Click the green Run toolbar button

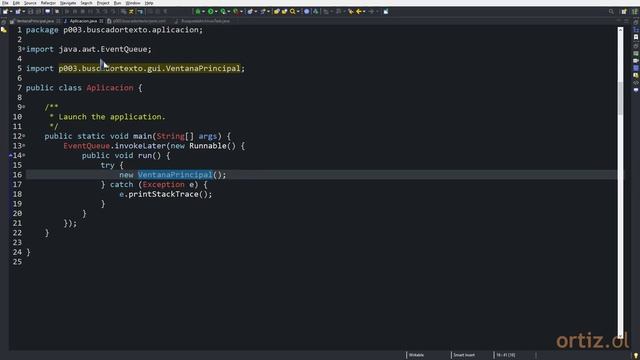pos(210,11)
